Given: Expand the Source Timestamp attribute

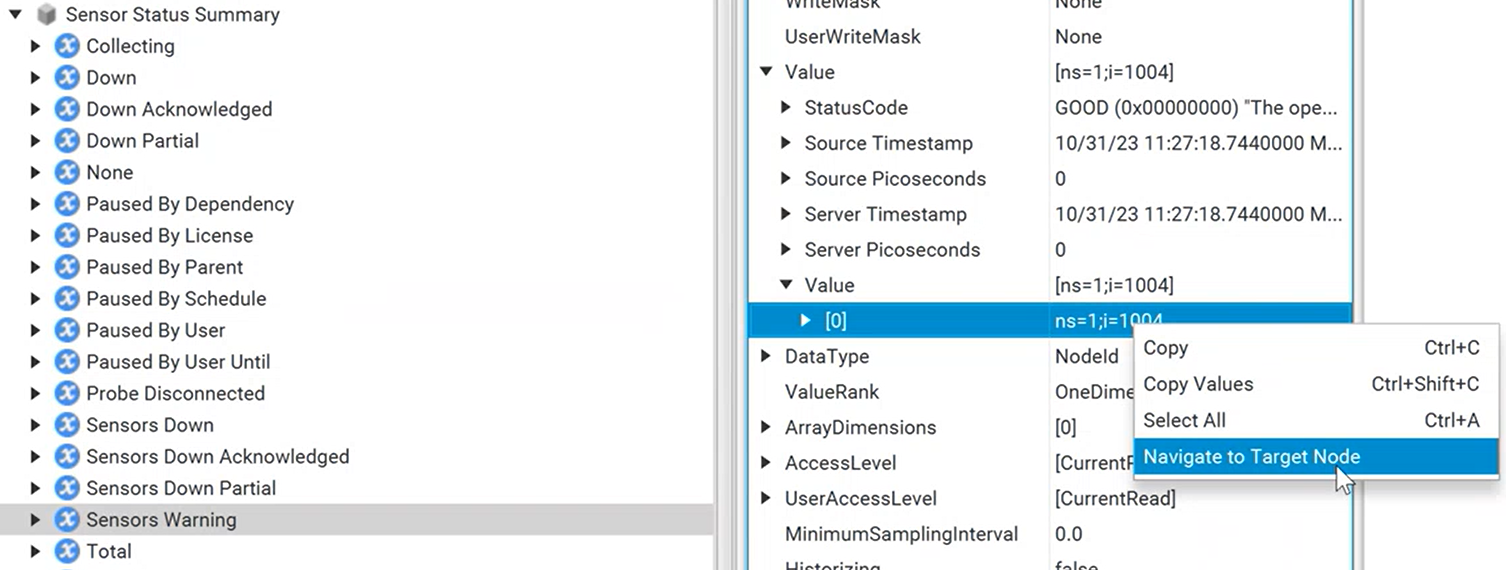Looking at the screenshot, I should [786, 144].
